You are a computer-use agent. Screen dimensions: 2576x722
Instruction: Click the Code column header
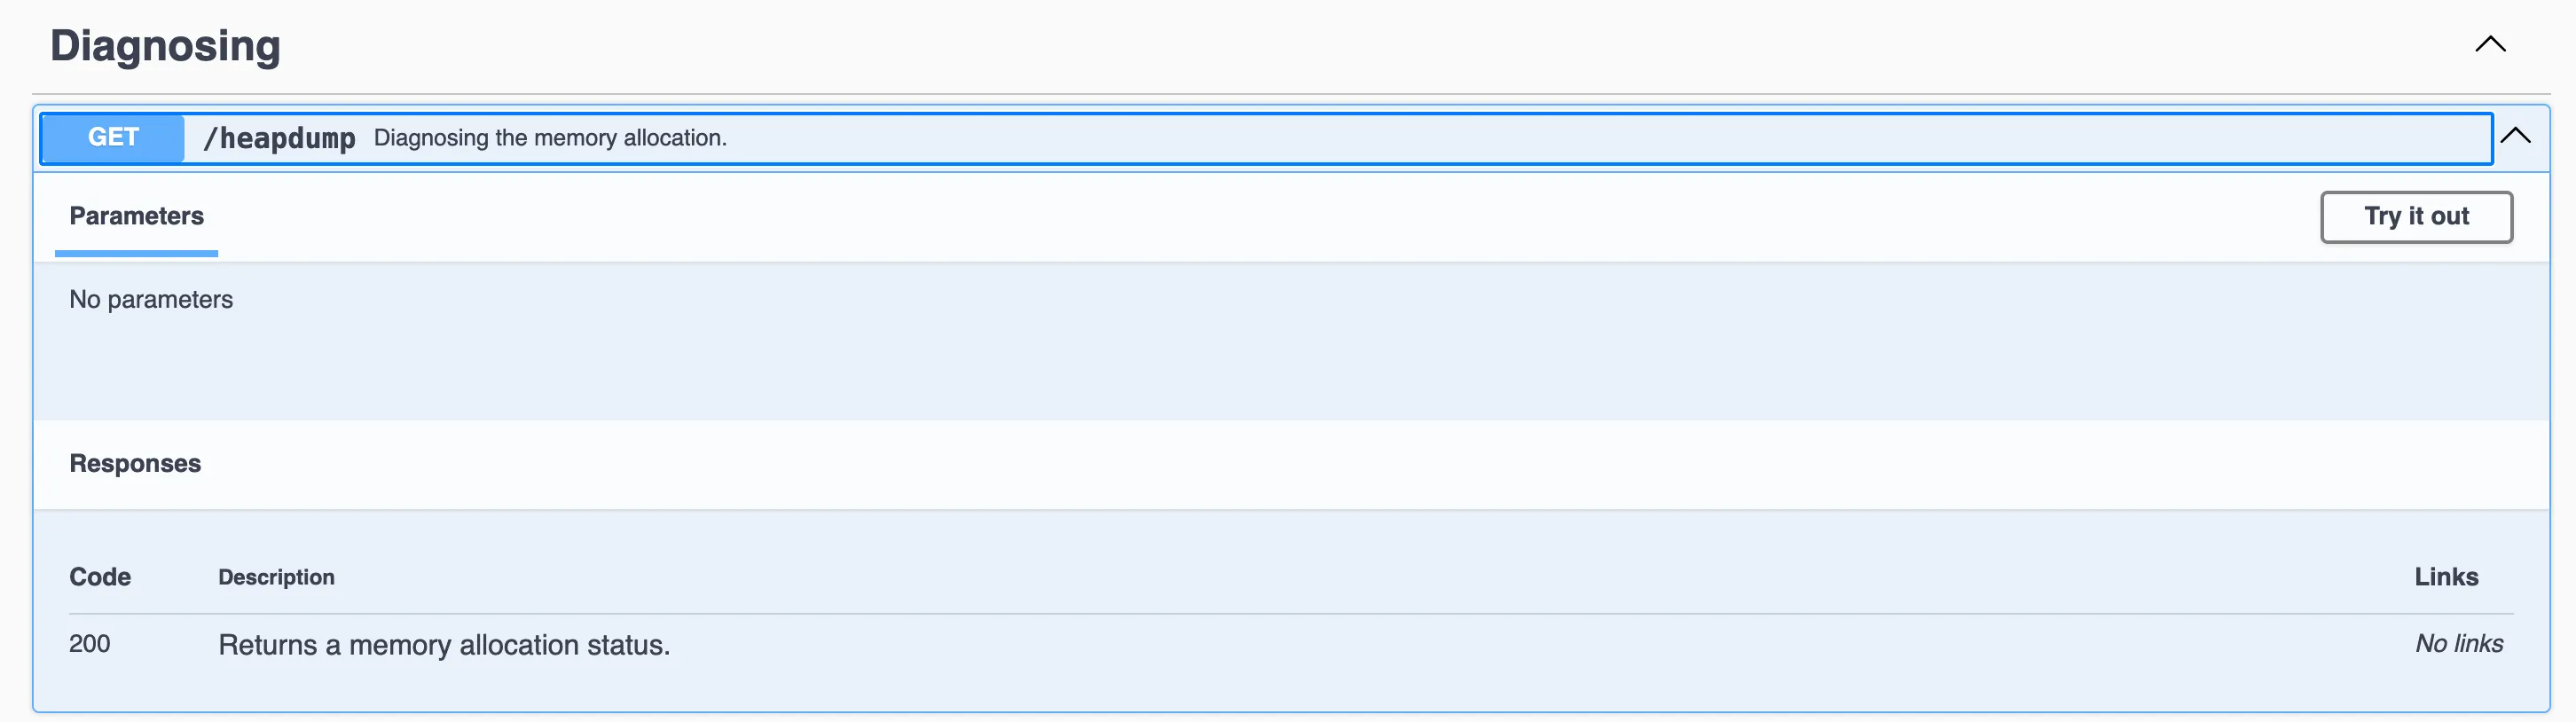click(99, 577)
